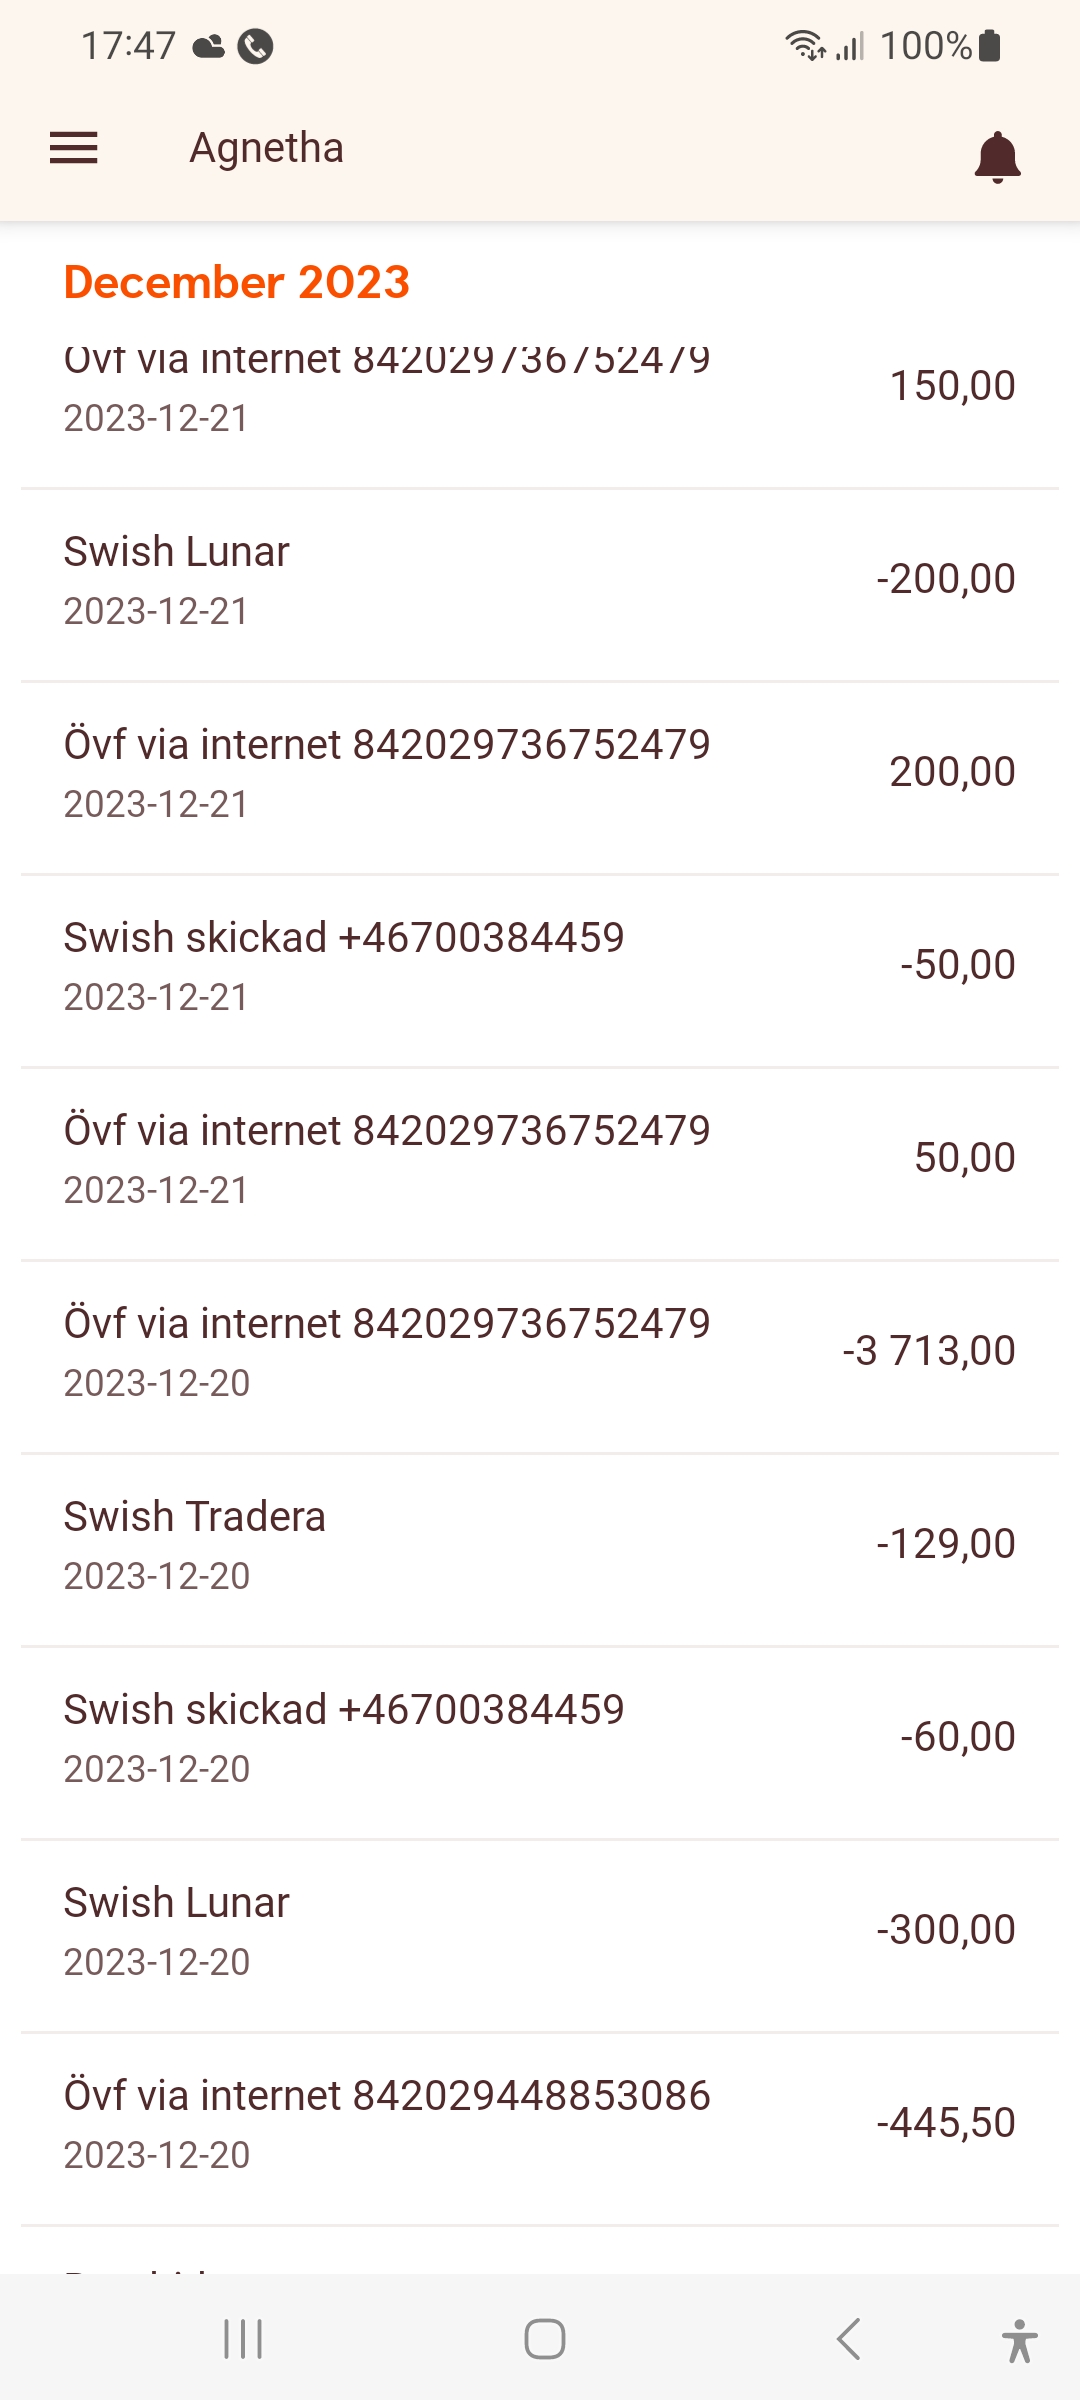Tap the December 2023 month header
This screenshot has height=2400, width=1080.
(237, 282)
